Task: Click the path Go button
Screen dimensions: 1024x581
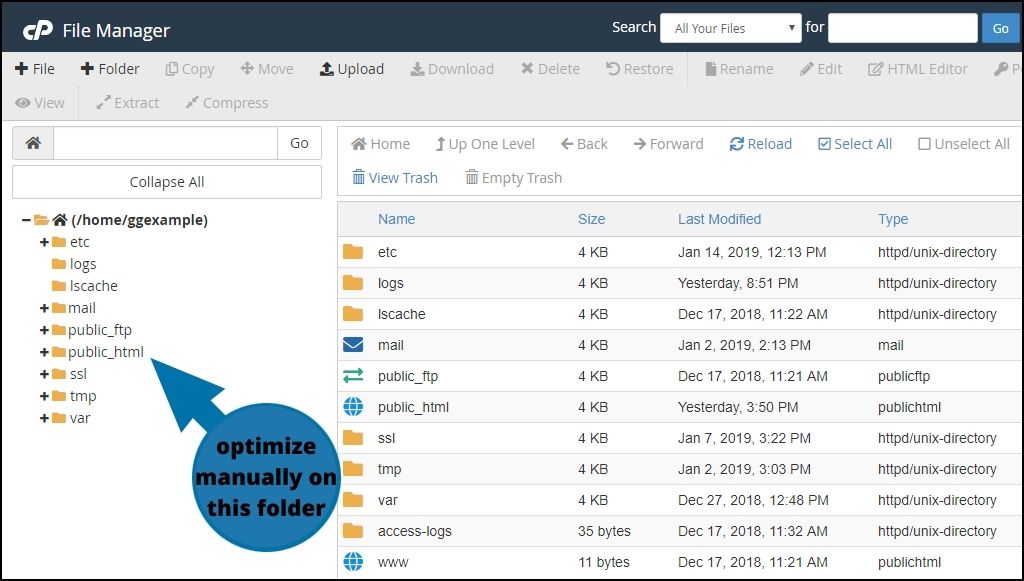Action: 299,143
